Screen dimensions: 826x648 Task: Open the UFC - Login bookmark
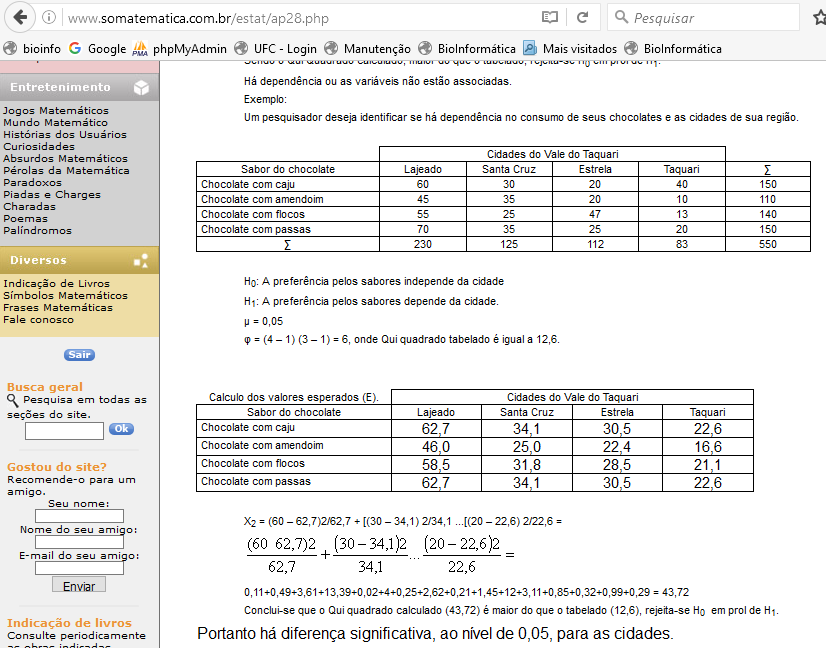276,48
